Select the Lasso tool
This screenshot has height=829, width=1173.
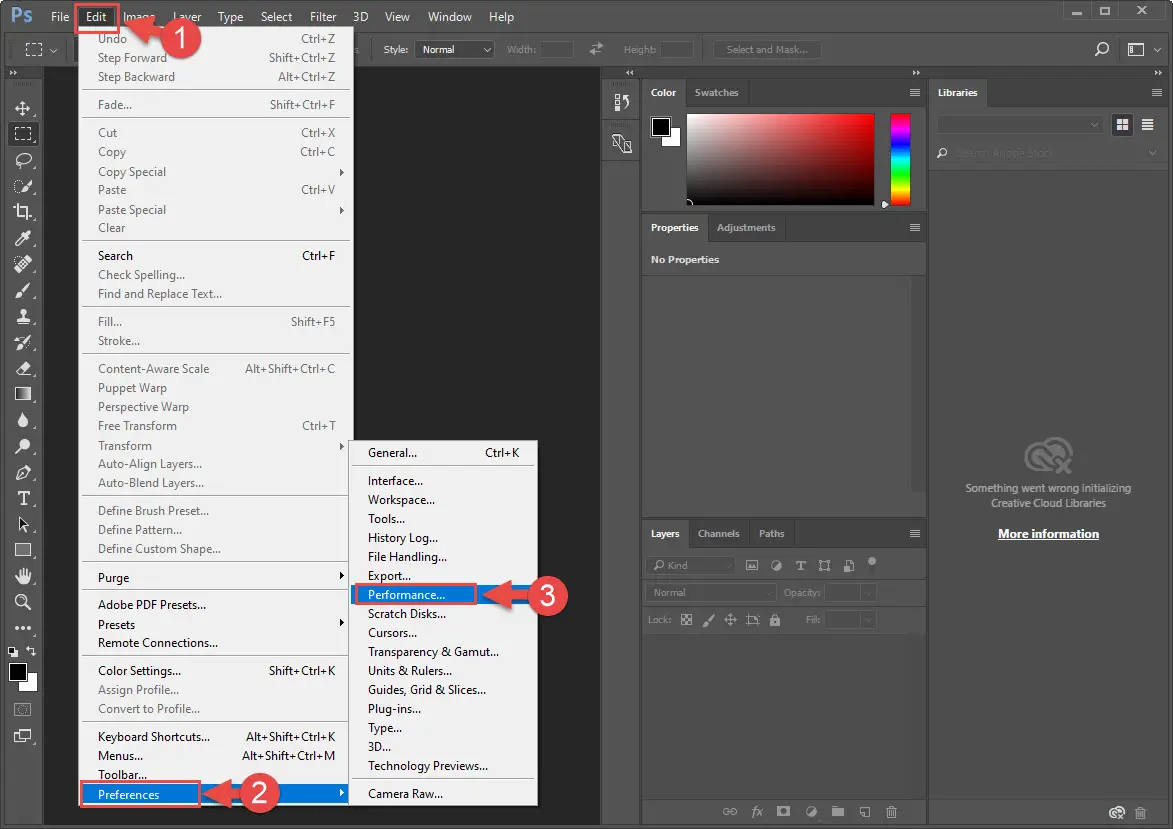[x=22, y=159]
